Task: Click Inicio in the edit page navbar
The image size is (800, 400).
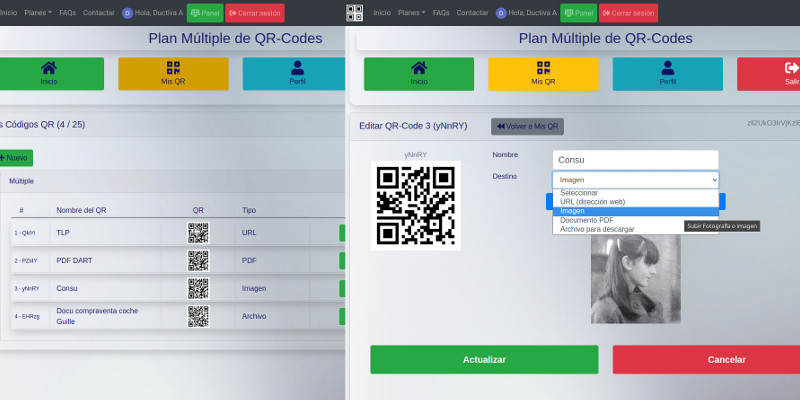Action: coord(382,13)
